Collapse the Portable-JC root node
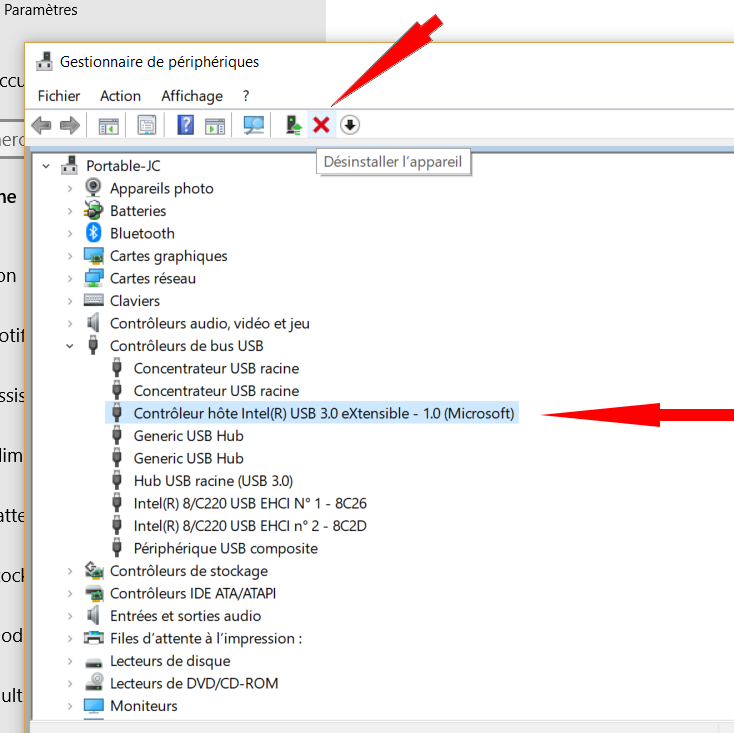 [x=46, y=166]
